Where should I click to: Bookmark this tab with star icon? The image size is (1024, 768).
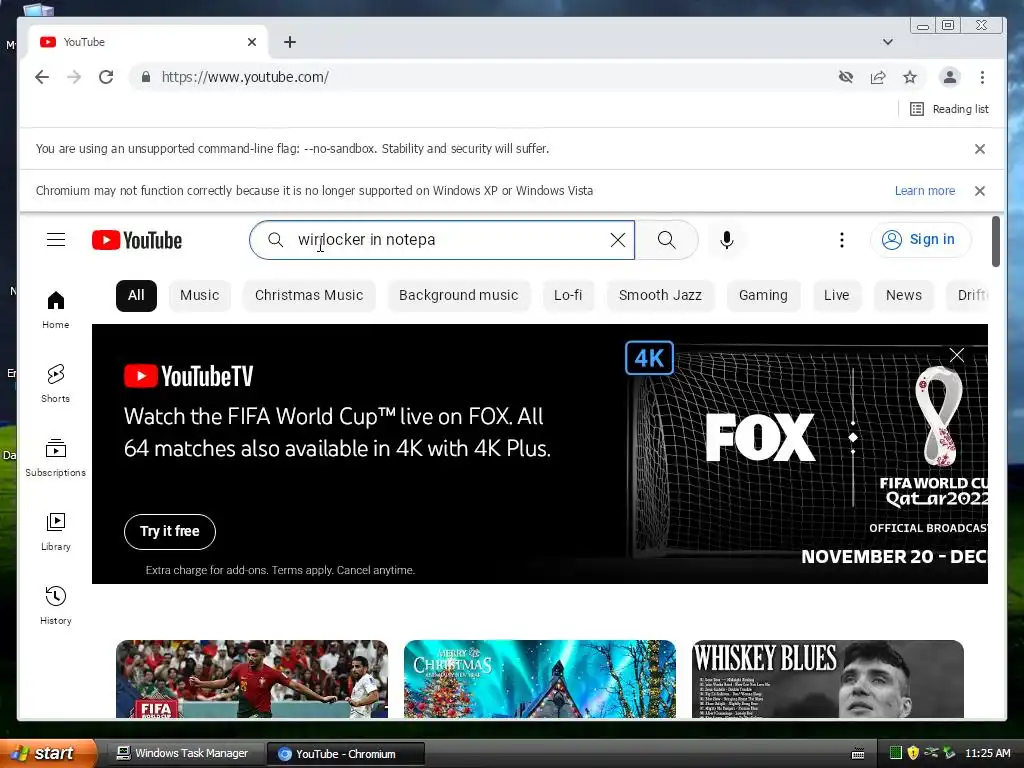[x=910, y=77]
